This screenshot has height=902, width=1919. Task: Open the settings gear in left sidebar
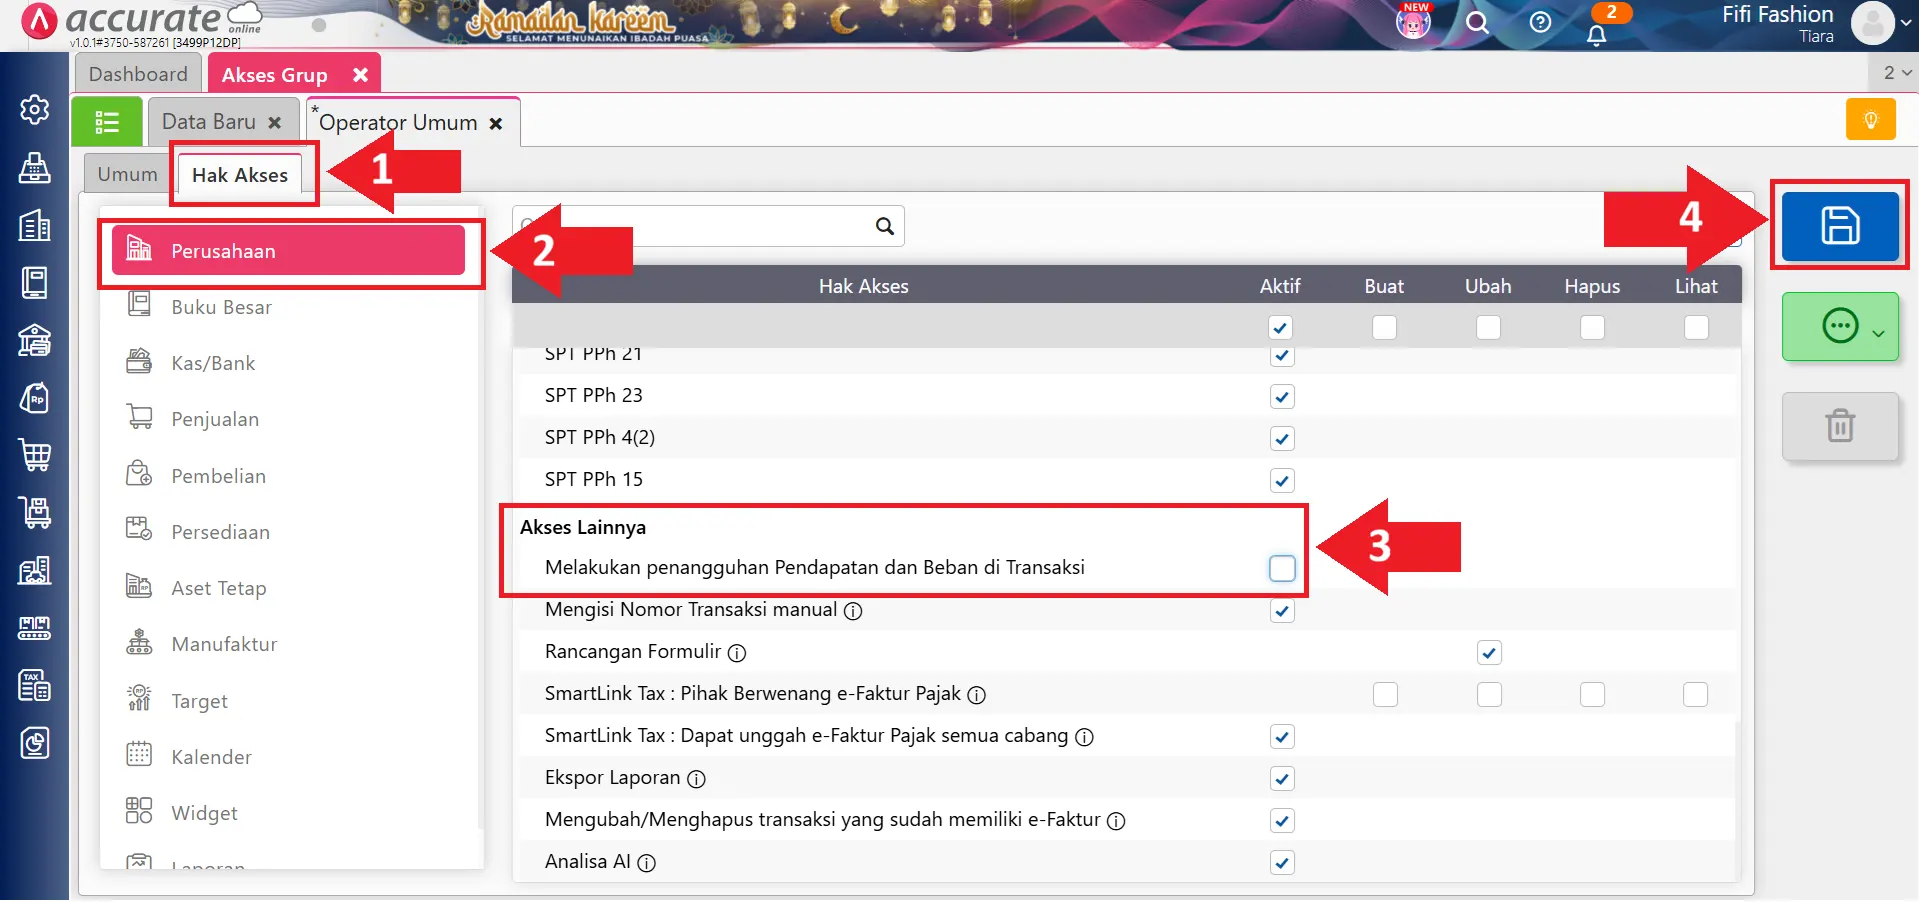click(35, 110)
